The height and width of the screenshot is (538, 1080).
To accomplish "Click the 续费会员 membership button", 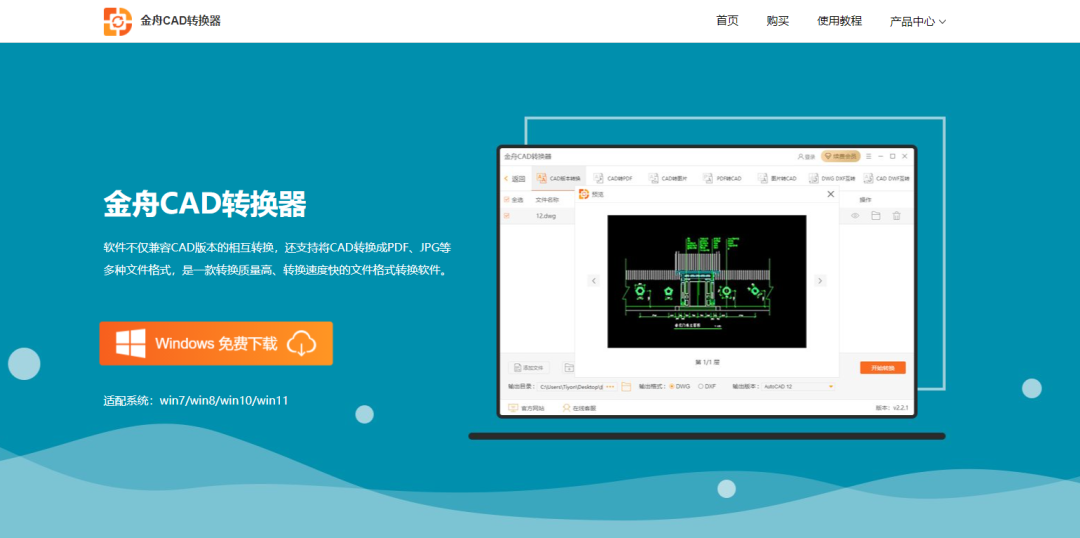I will coord(840,156).
